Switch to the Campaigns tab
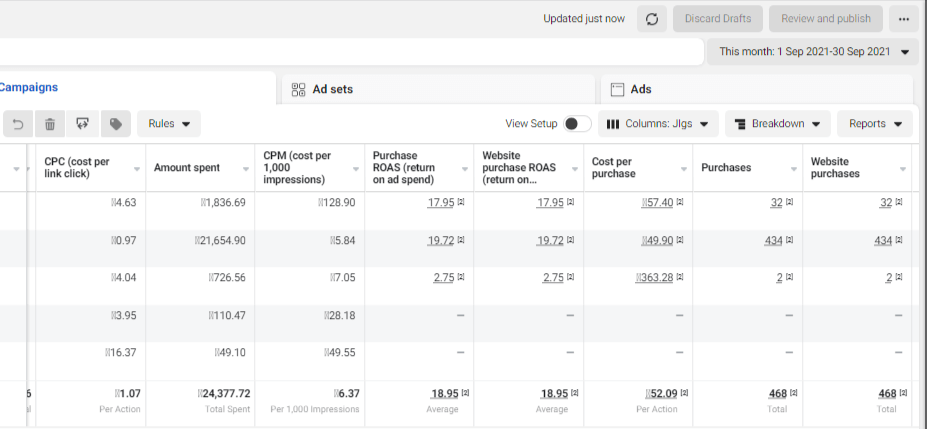 click(28, 88)
